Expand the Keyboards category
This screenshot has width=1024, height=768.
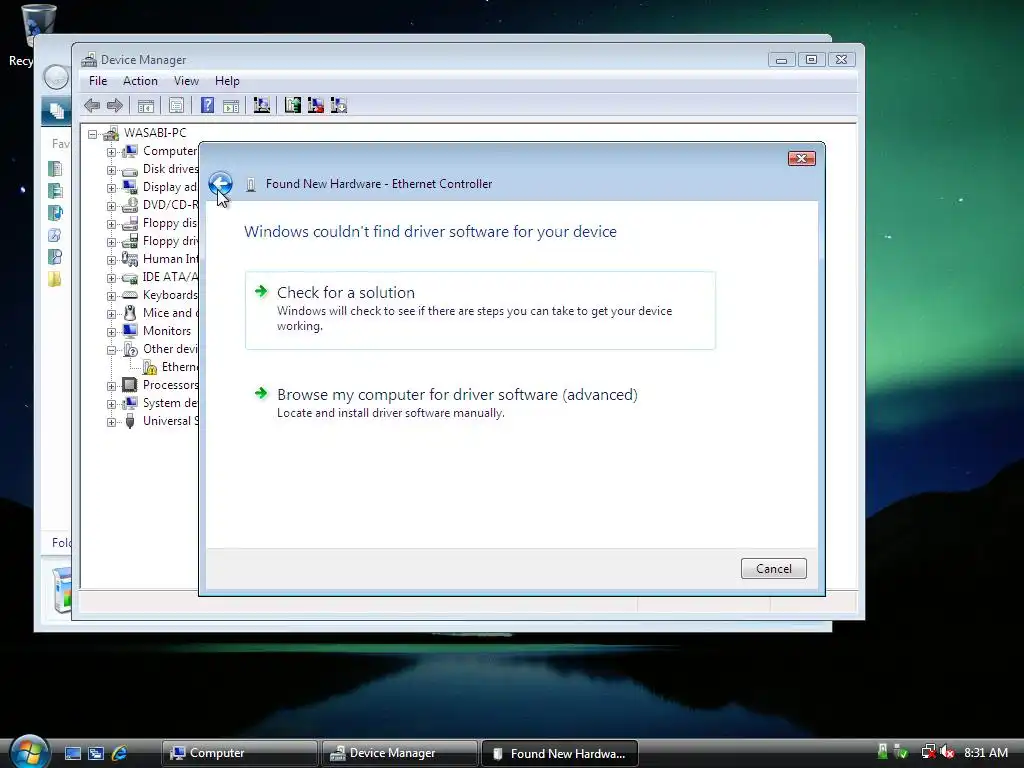tap(112, 296)
